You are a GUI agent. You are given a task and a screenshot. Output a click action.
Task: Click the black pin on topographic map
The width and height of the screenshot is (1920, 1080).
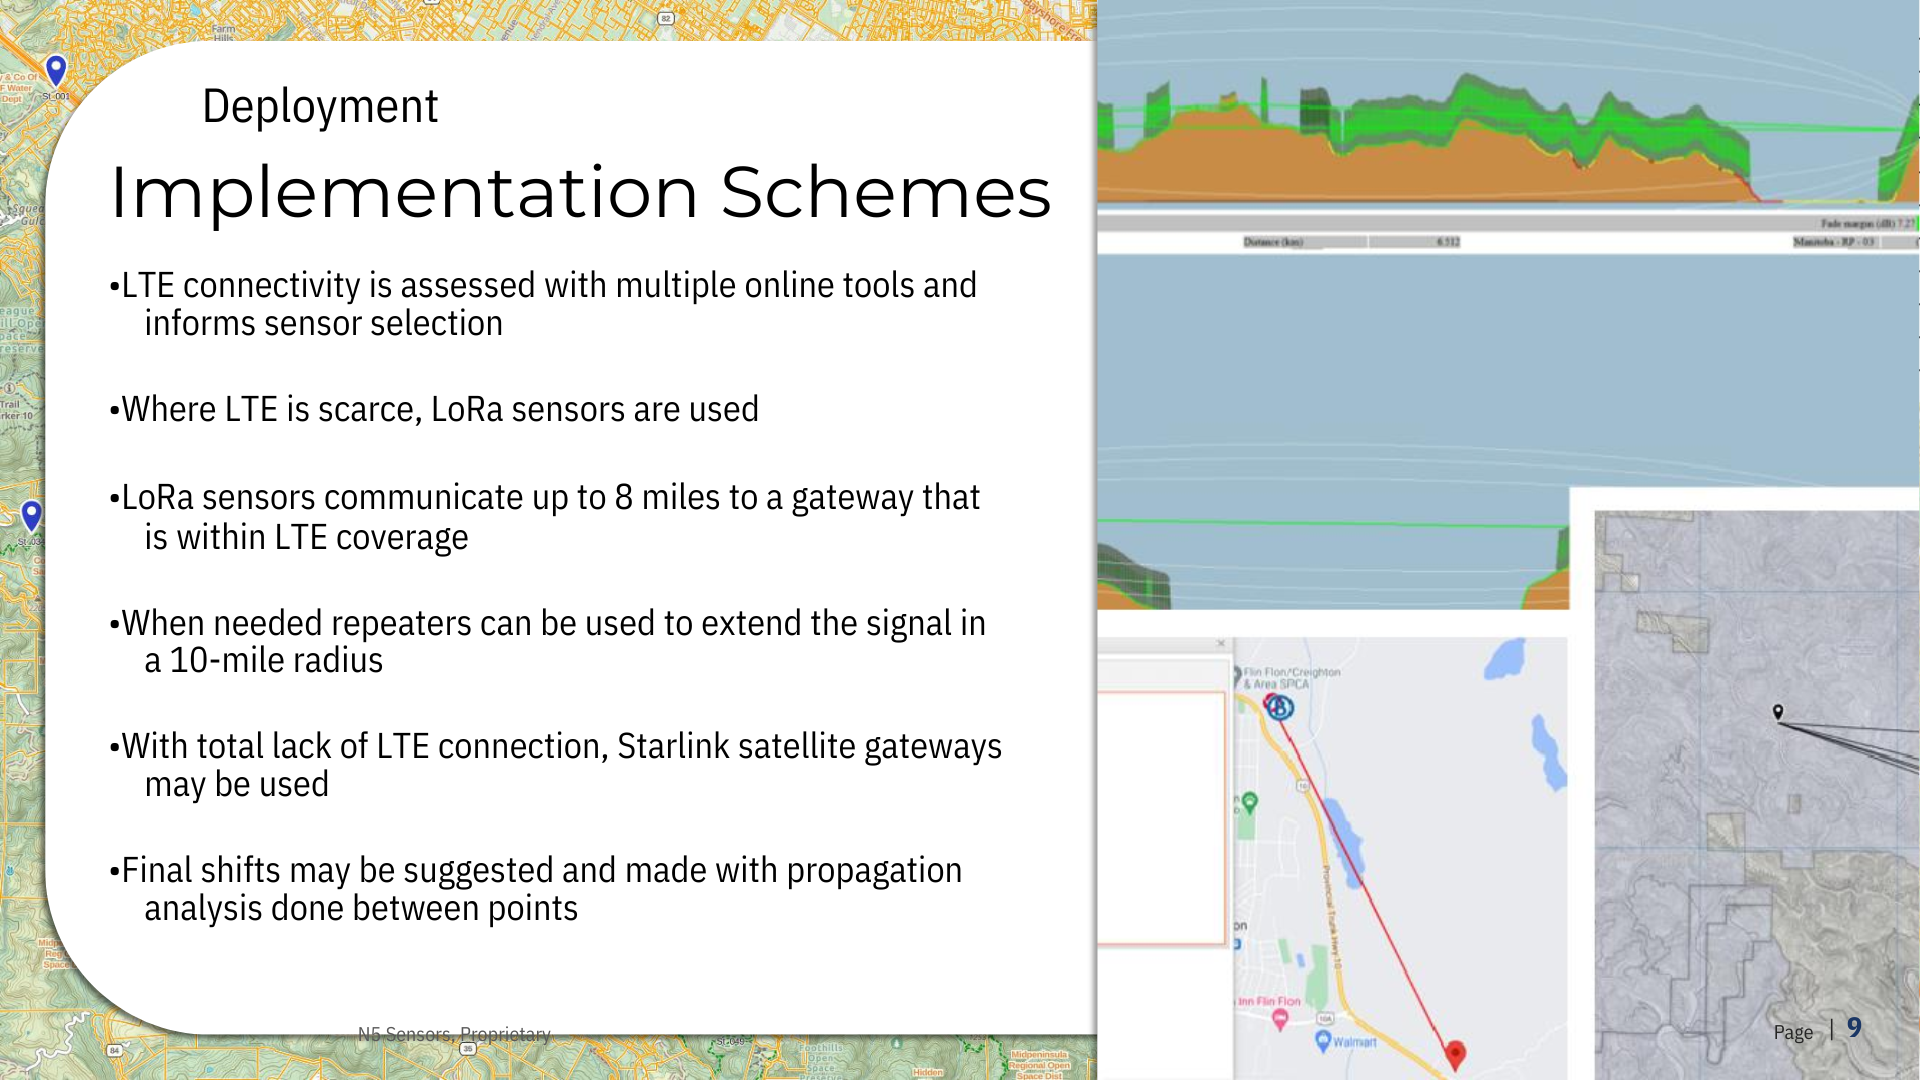(1778, 712)
